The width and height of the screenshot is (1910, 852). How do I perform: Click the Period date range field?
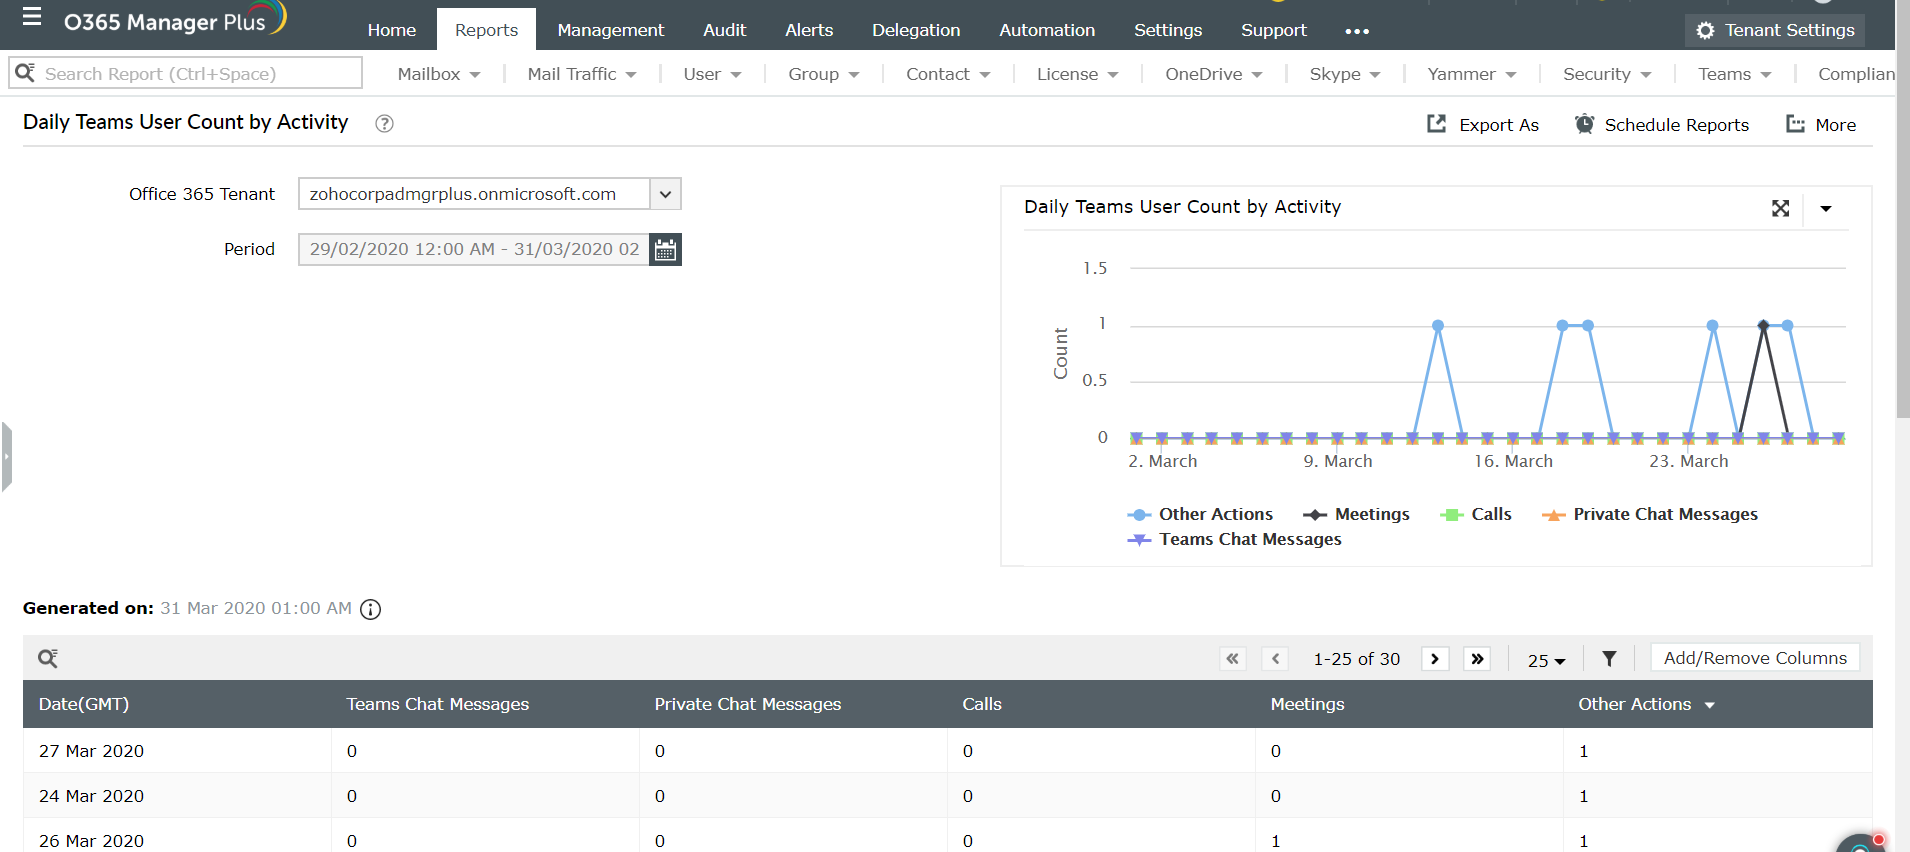[474, 249]
